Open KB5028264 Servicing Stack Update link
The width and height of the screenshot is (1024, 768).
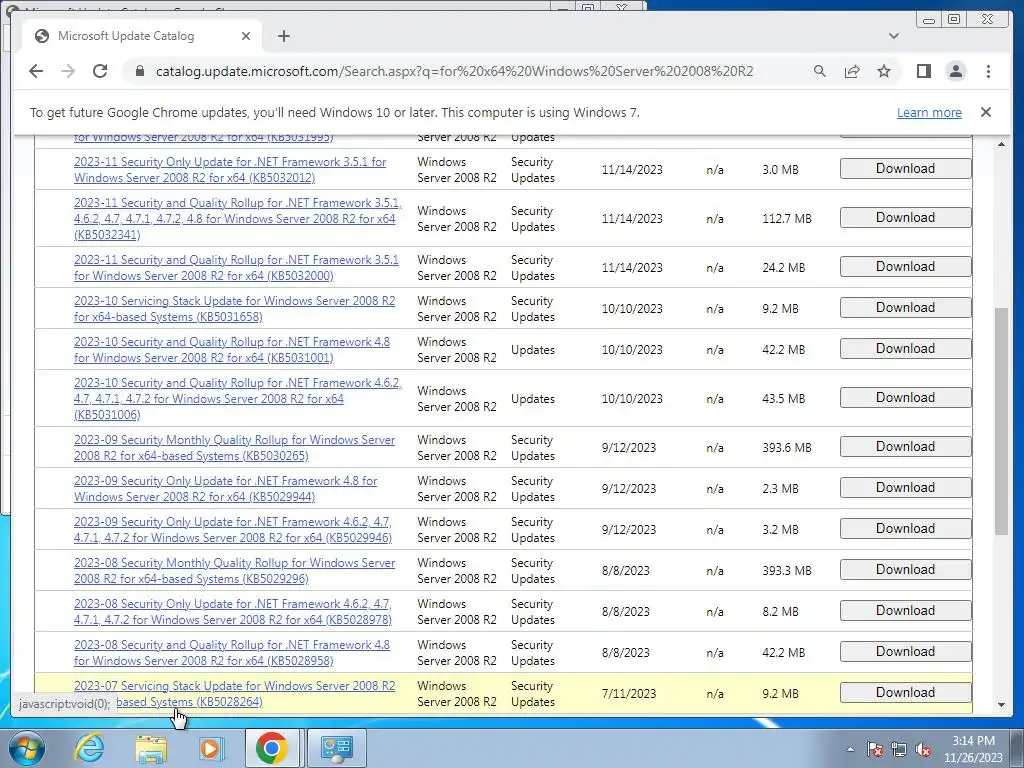(234, 694)
